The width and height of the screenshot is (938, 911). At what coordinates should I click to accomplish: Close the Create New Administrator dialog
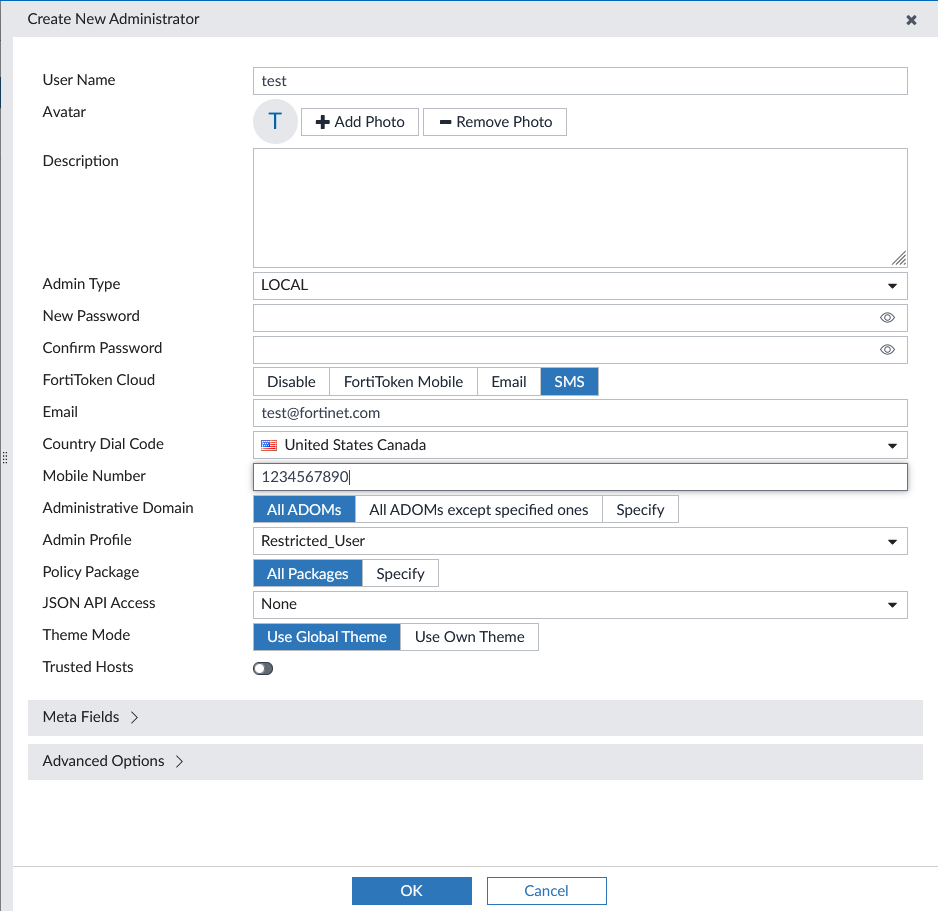(x=911, y=20)
